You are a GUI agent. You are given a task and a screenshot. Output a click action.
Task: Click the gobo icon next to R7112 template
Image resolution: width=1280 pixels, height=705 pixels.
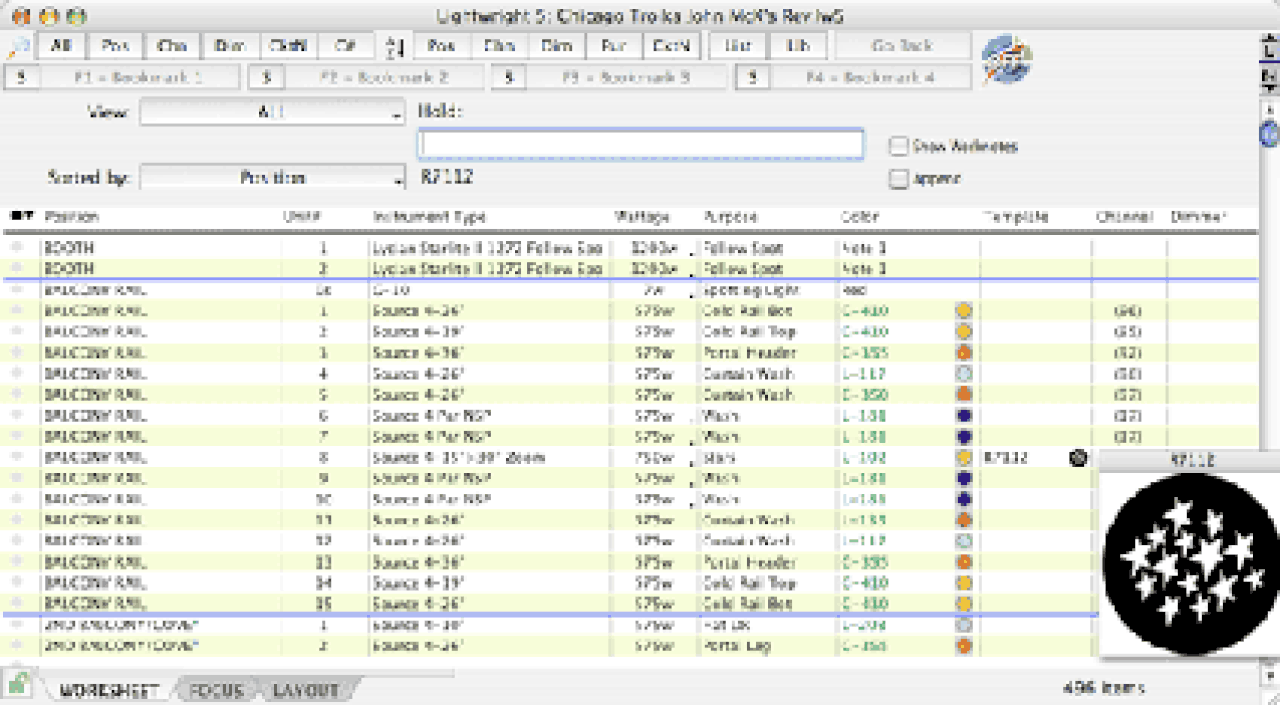pos(1078,458)
